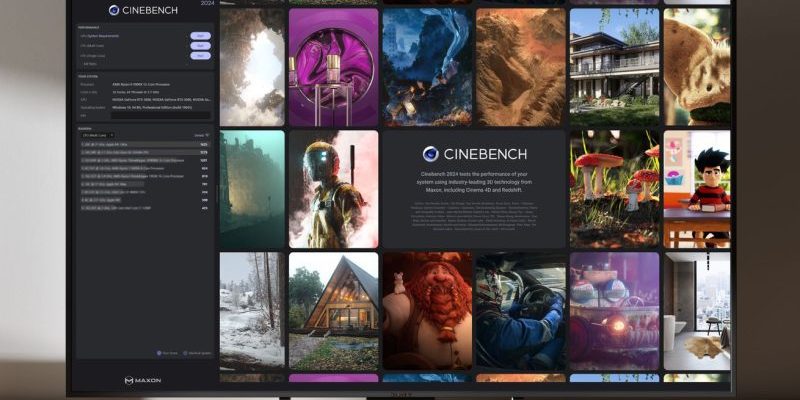The width and height of the screenshot is (800, 400).
Task: Click the Cinebench logo in sidebar header
Action: coord(143,10)
